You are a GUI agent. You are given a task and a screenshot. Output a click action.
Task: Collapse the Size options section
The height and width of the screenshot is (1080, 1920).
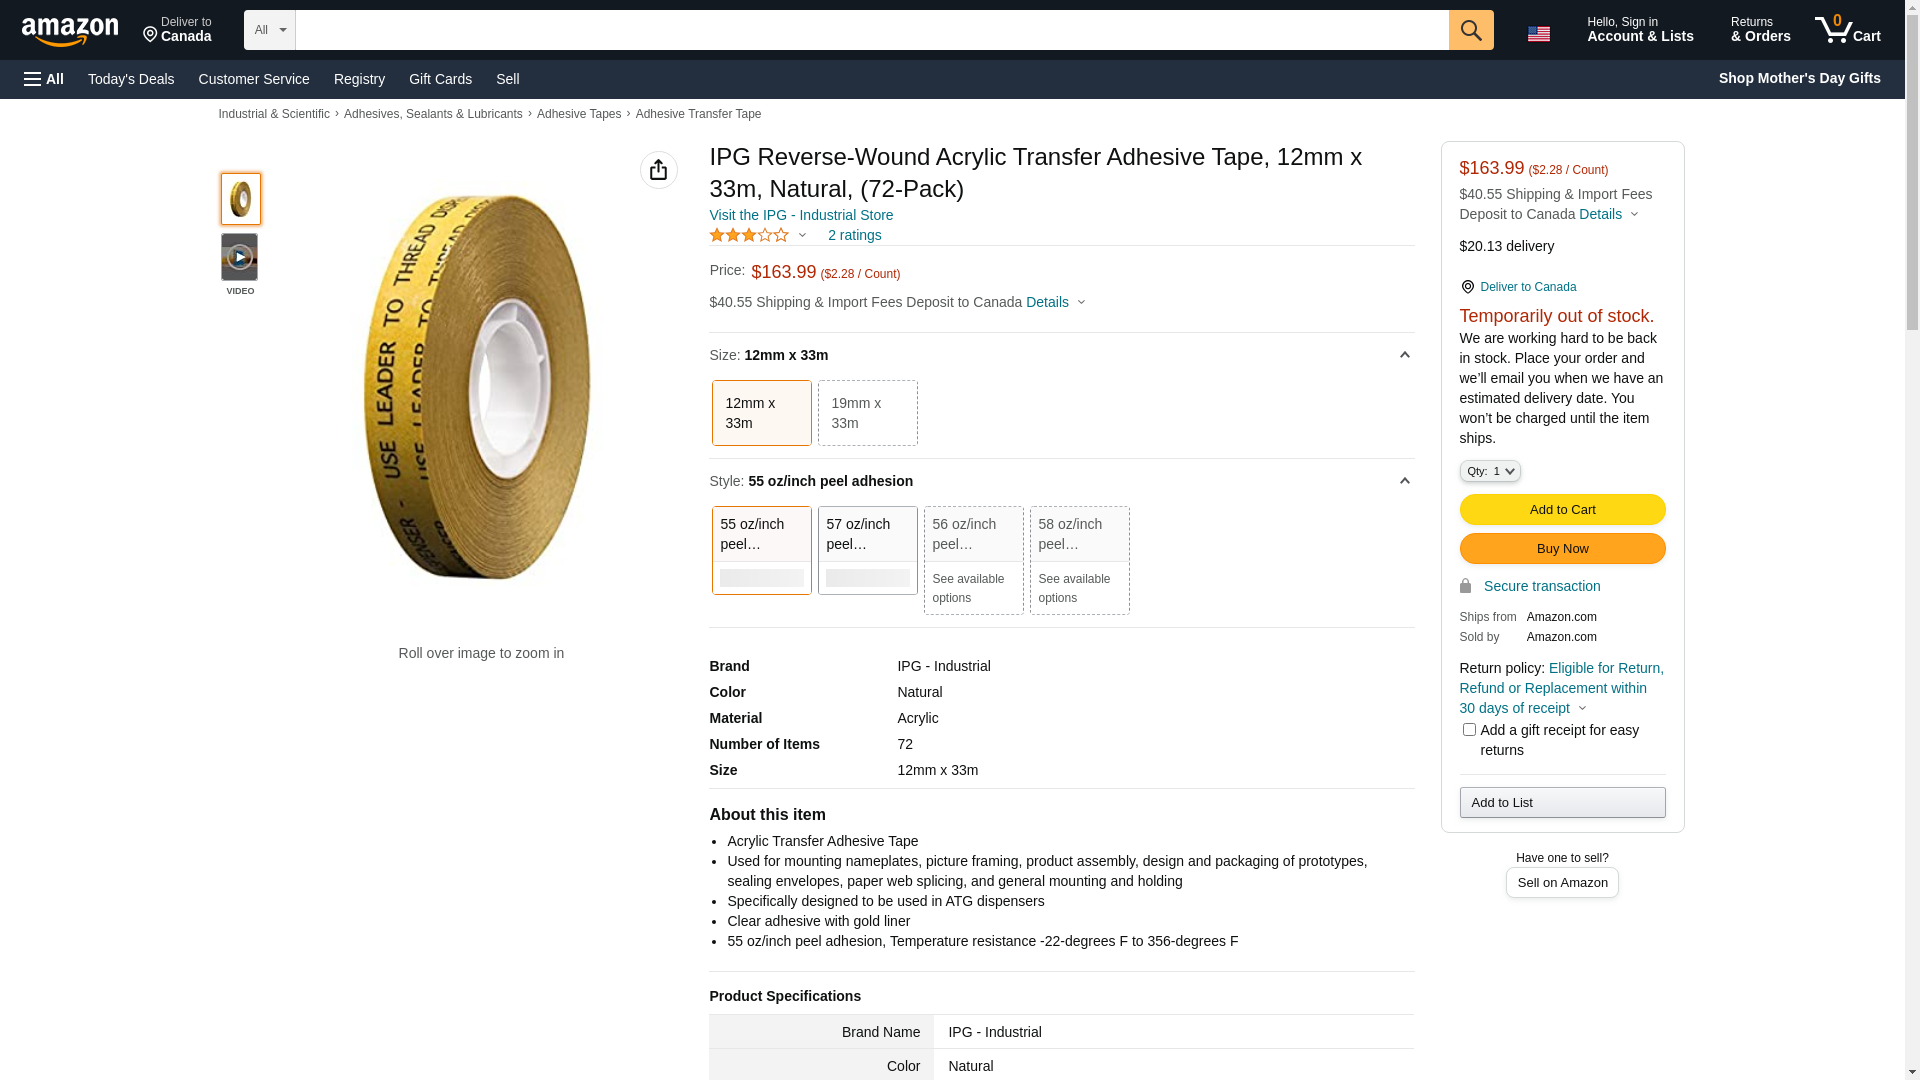coord(1404,355)
